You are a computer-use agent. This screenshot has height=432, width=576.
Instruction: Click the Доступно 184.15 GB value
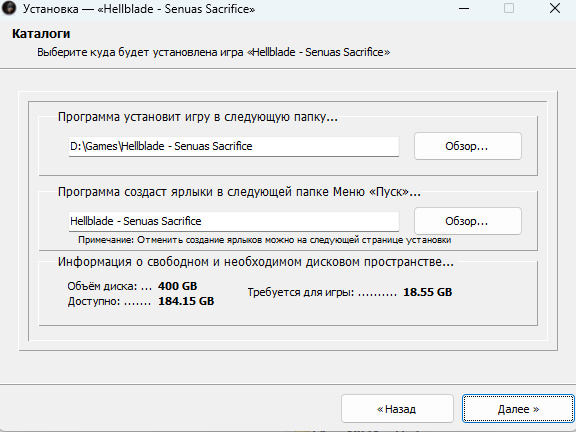(x=186, y=301)
